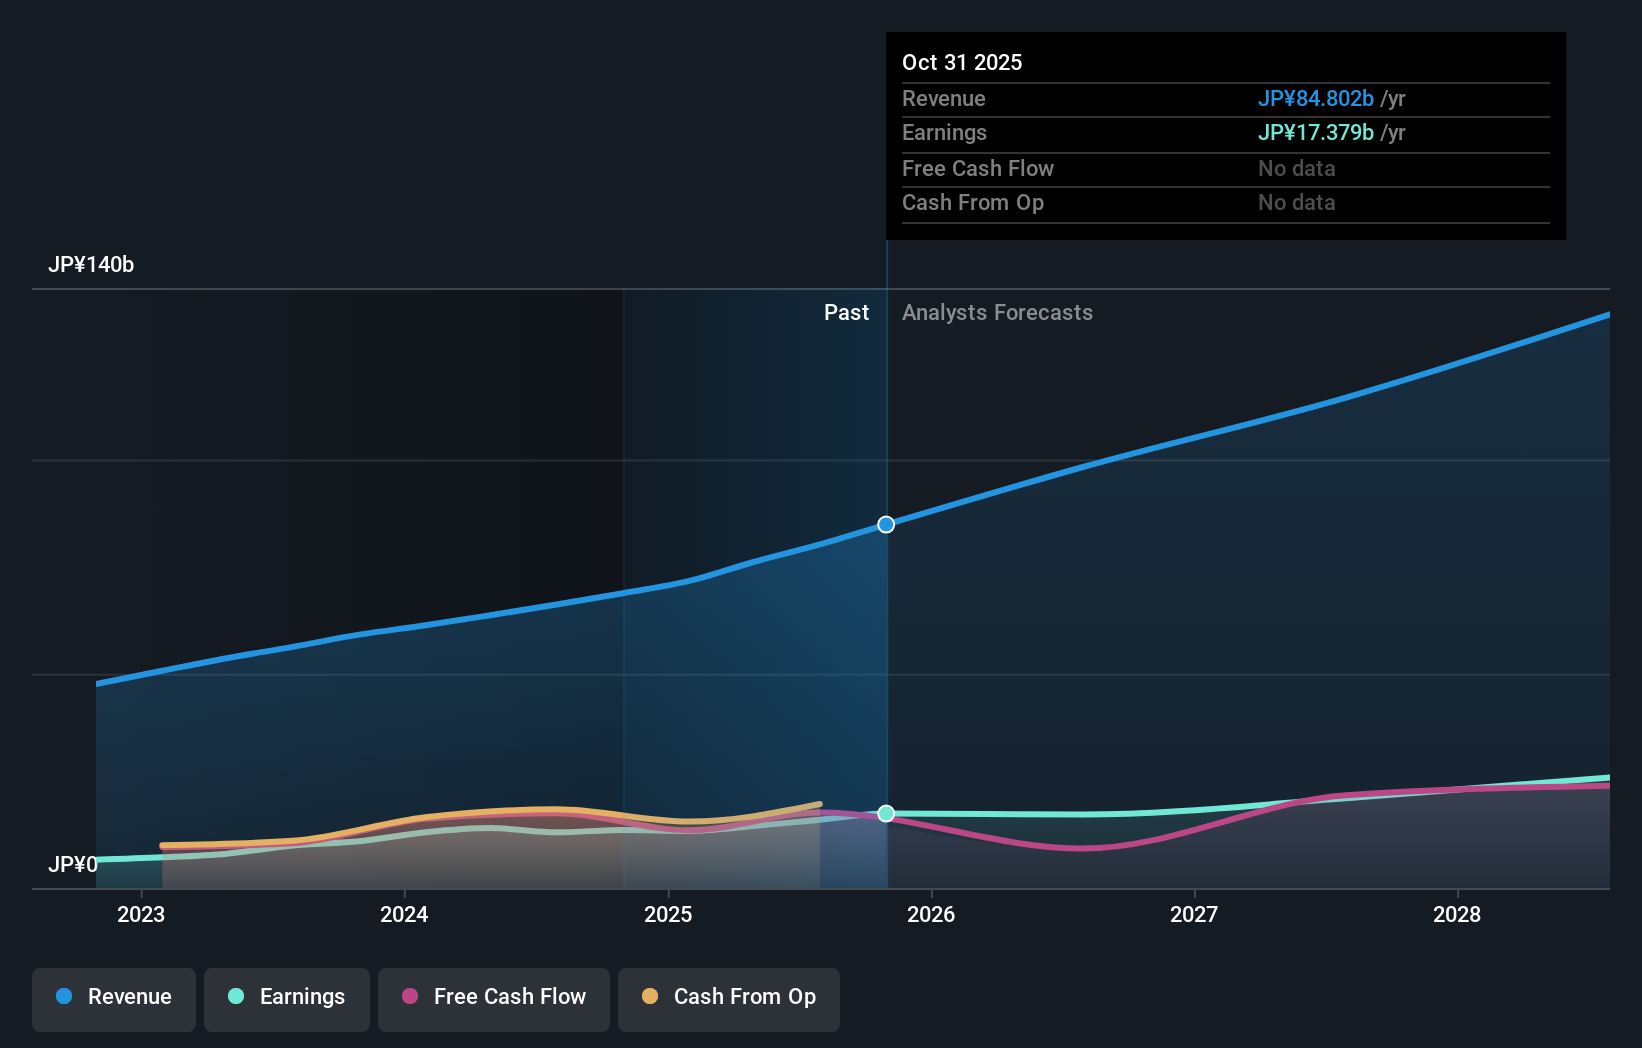Image resolution: width=1642 pixels, height=1048 pixels.
Task: Select the Earnings data point marker on divider
Action: tap(886, 813)
